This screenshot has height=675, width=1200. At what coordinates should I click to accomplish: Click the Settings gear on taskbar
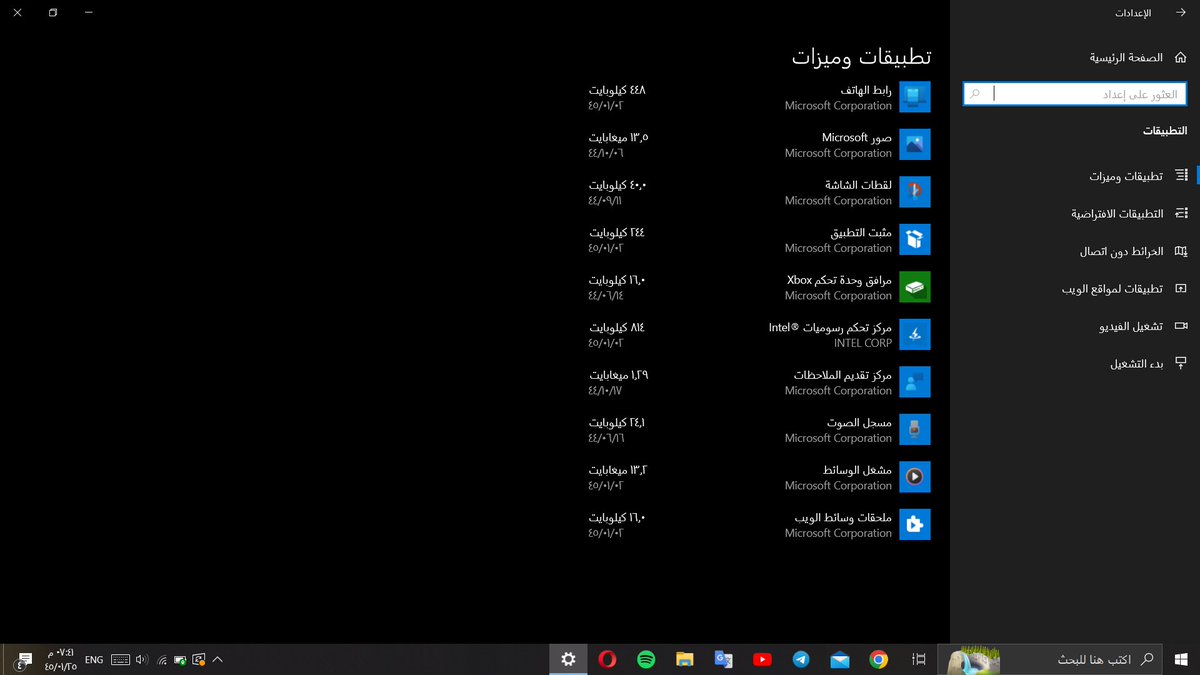point(568,659)
